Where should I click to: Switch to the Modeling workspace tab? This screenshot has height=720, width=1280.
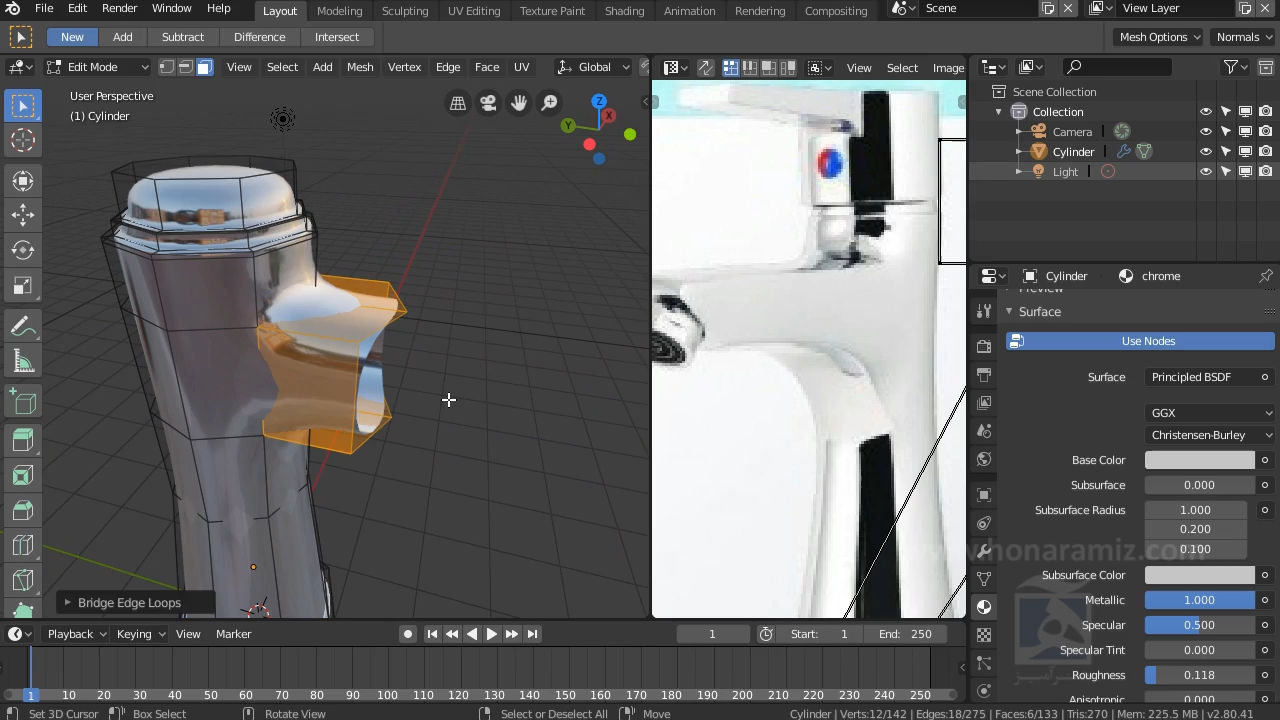339,11
